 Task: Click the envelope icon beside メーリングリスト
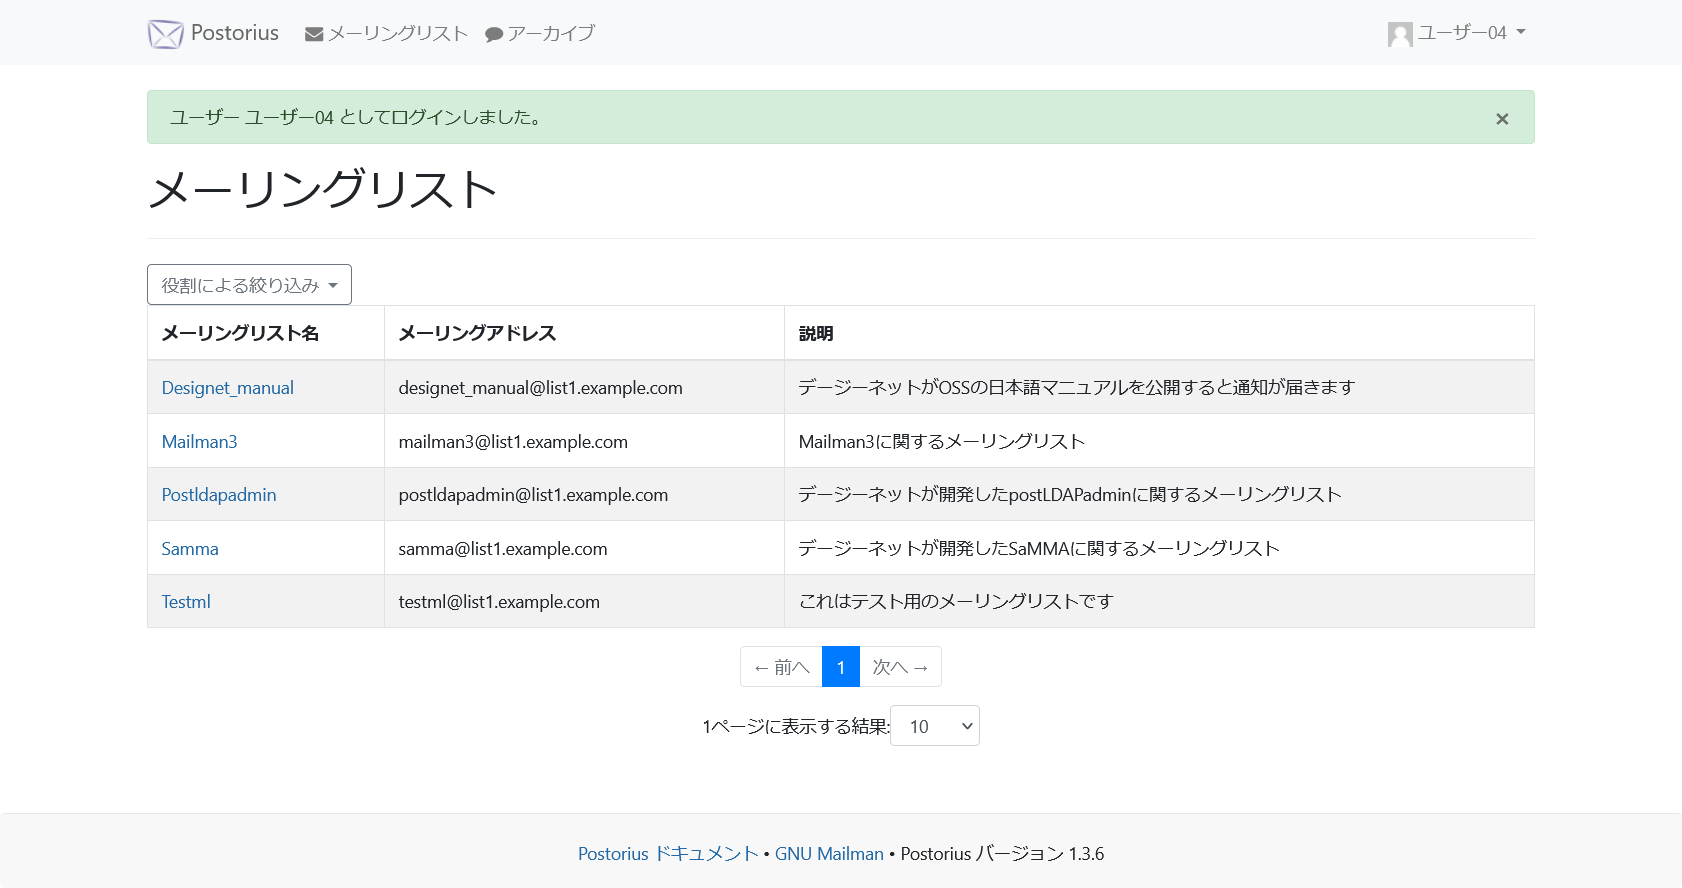314,34
